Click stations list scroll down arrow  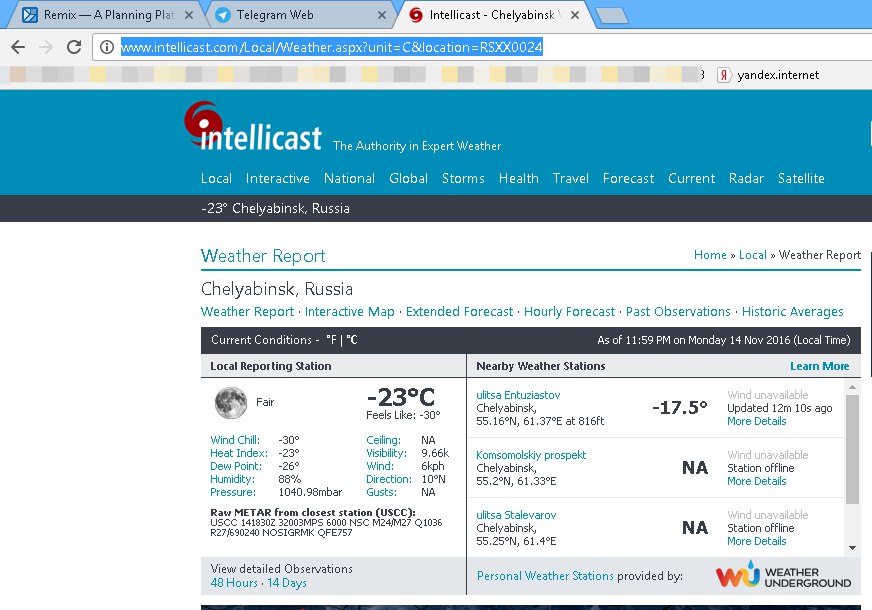click(x=853, y=548)
